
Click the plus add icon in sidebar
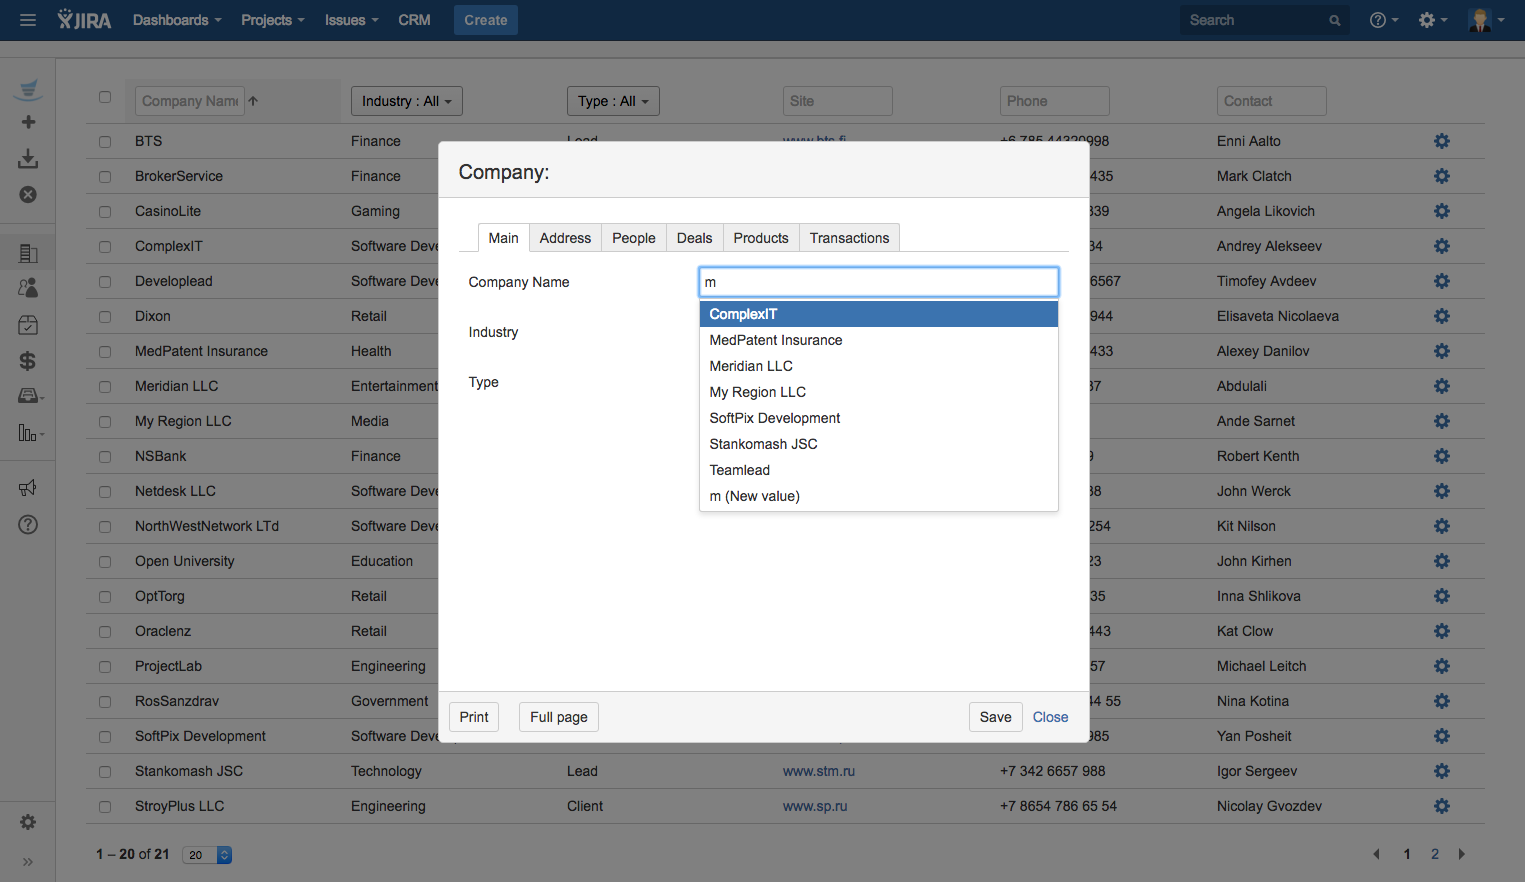[28, 122]
